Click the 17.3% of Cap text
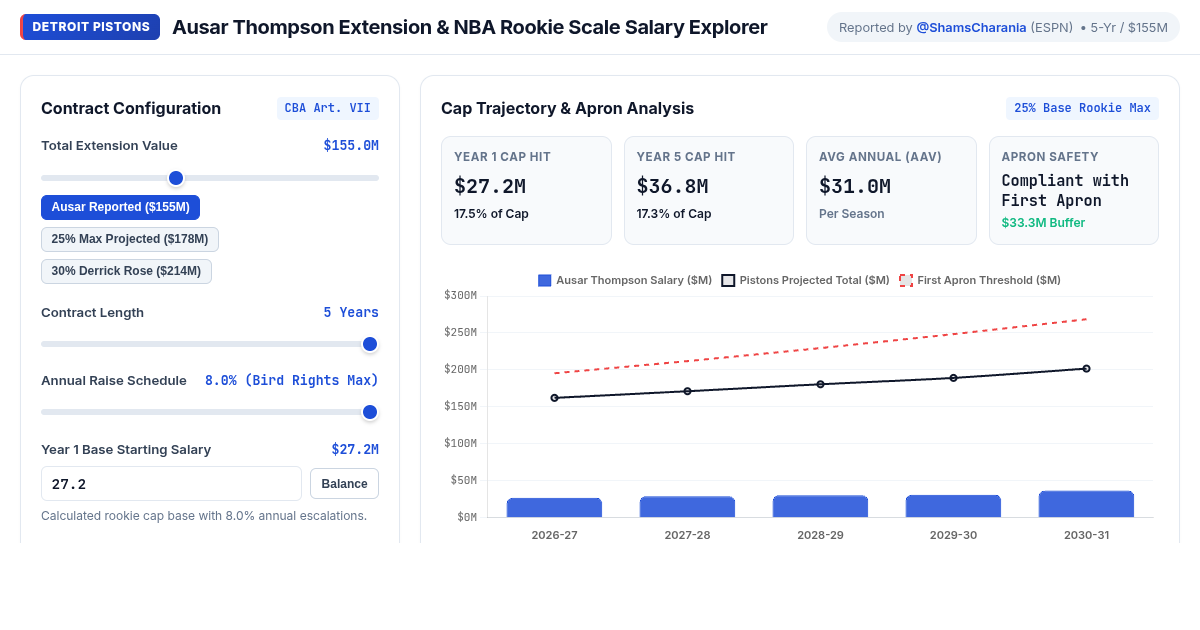Image resolution: width=1200 pixels, height=630 pixels. click(674, 214)
